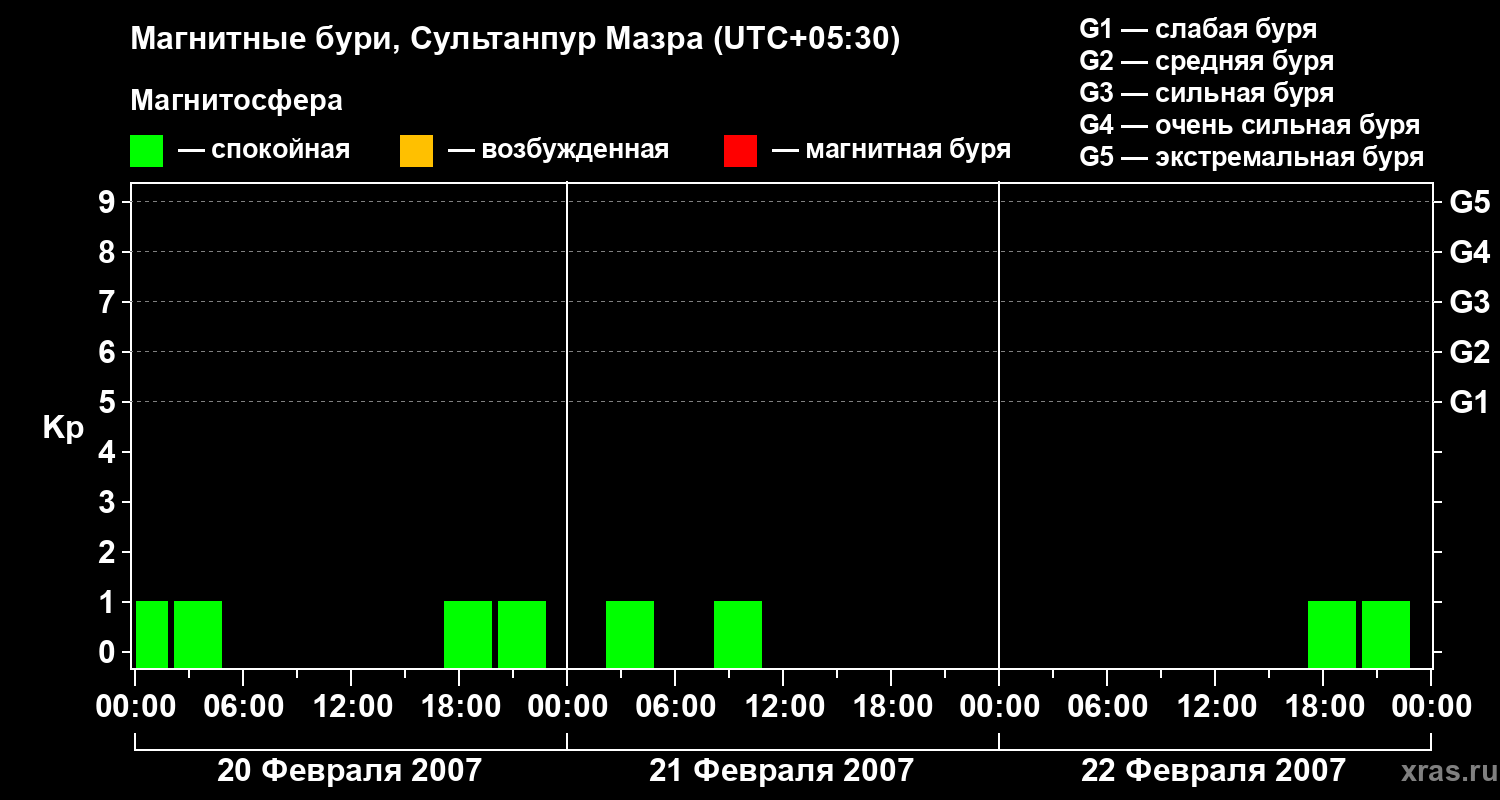Select the chart title 'Магнитные бури, Сультанпур Мазра (UTC+05:30)'
Image resolution: width=1500 pixels, height=800 pixels.
(x=516, y=39)
